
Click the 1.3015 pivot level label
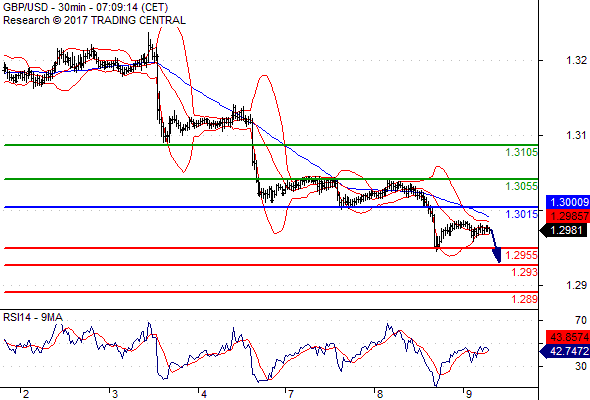(x=521, y=214)
